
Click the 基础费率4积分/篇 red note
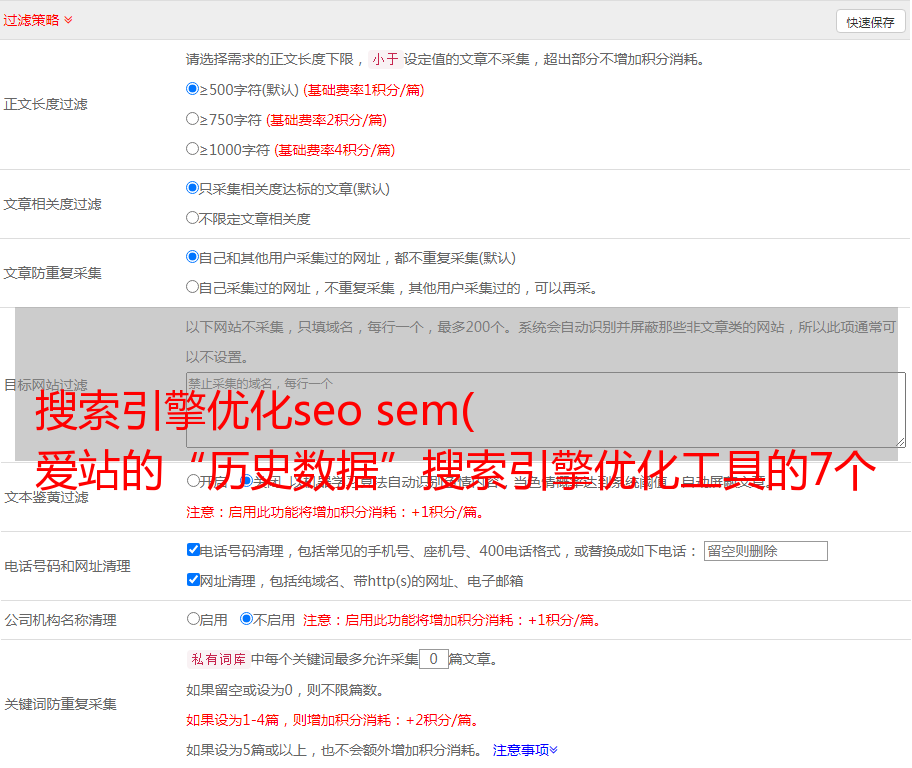pyautogui.click(x=334, y=150)
